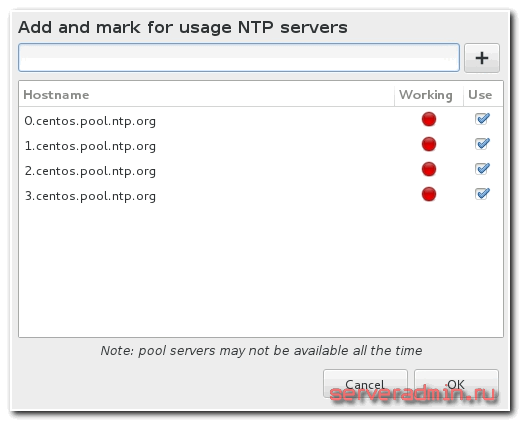521x422 pixels.
Task: Focus the NTP server hostname input field
Action: tap(239, 57)
